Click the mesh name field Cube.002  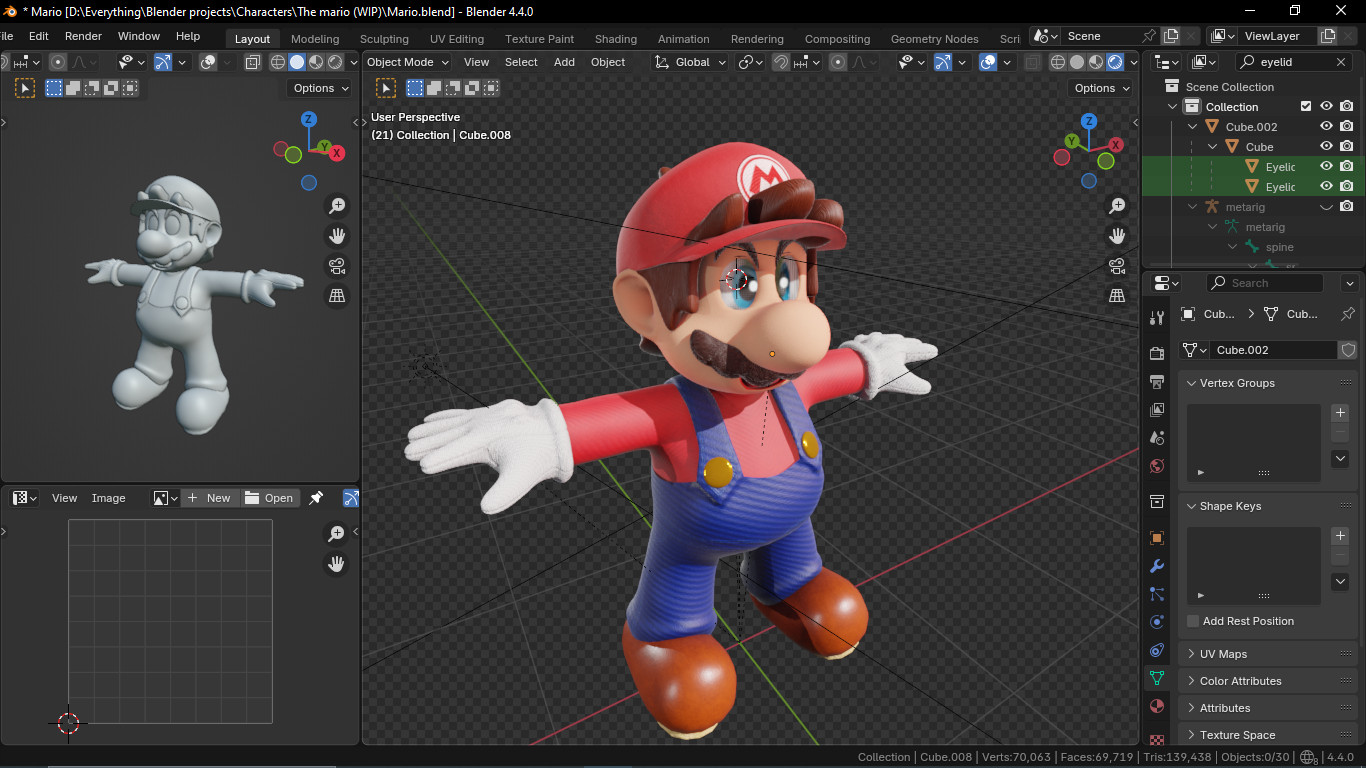pyautogui.click(x=1273, y=350)
